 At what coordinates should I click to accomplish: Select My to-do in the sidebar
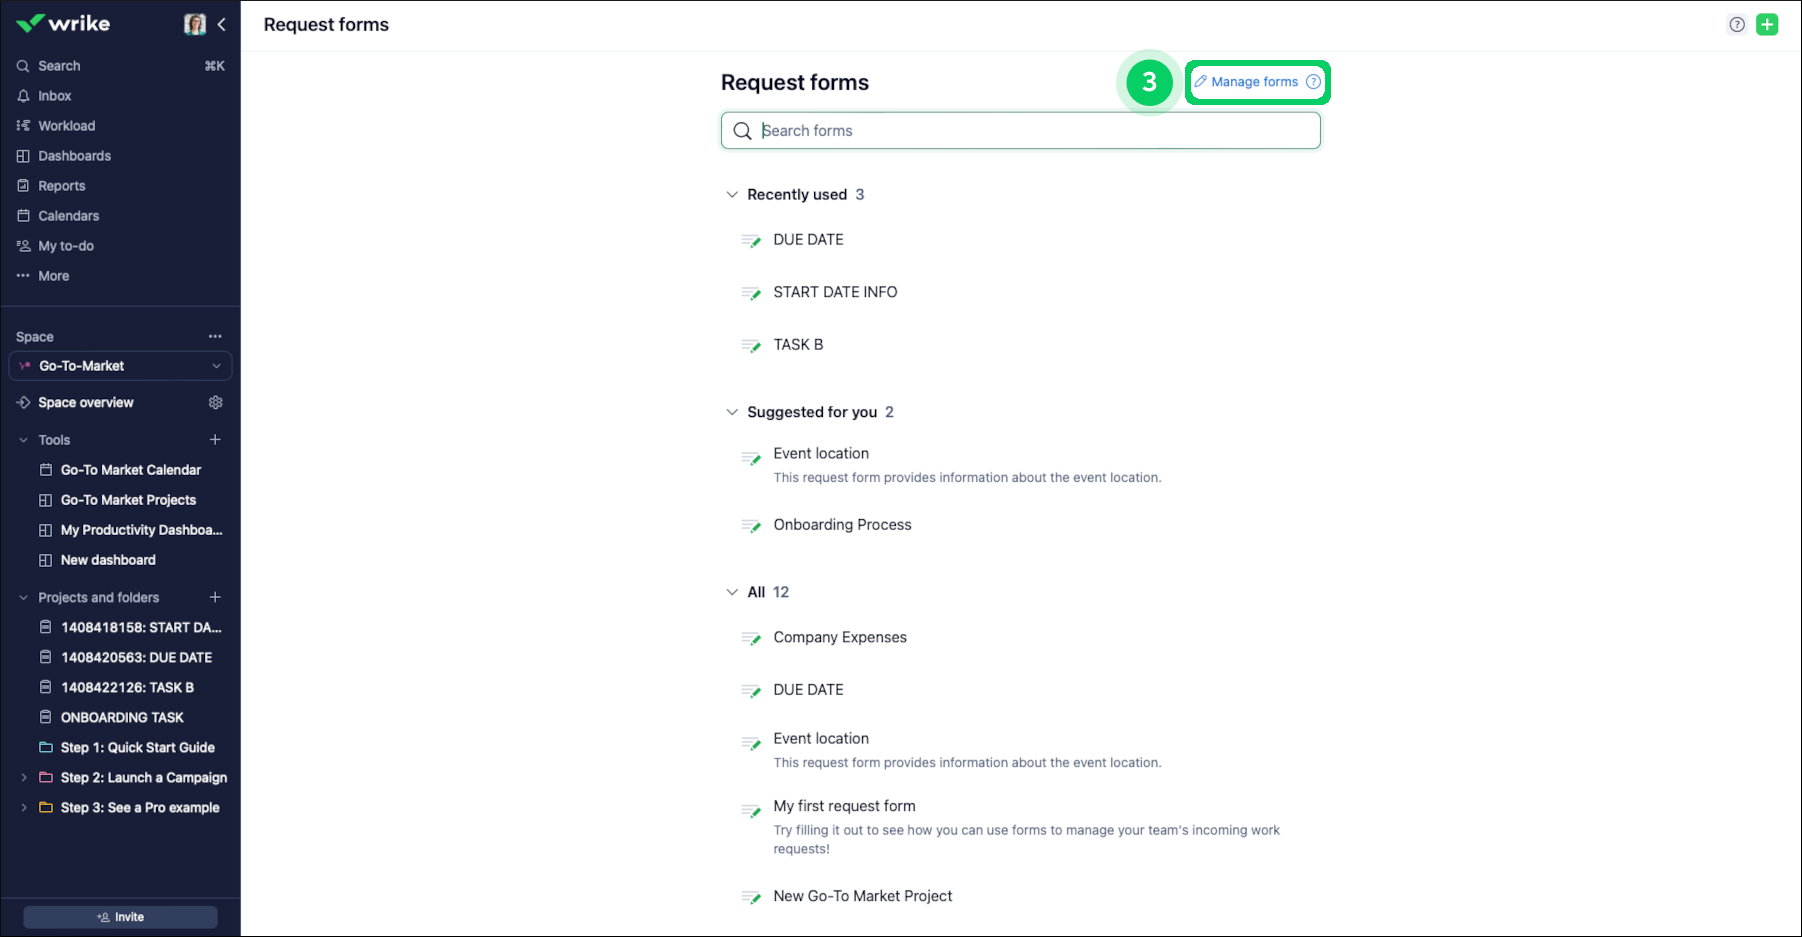point(66,245)
